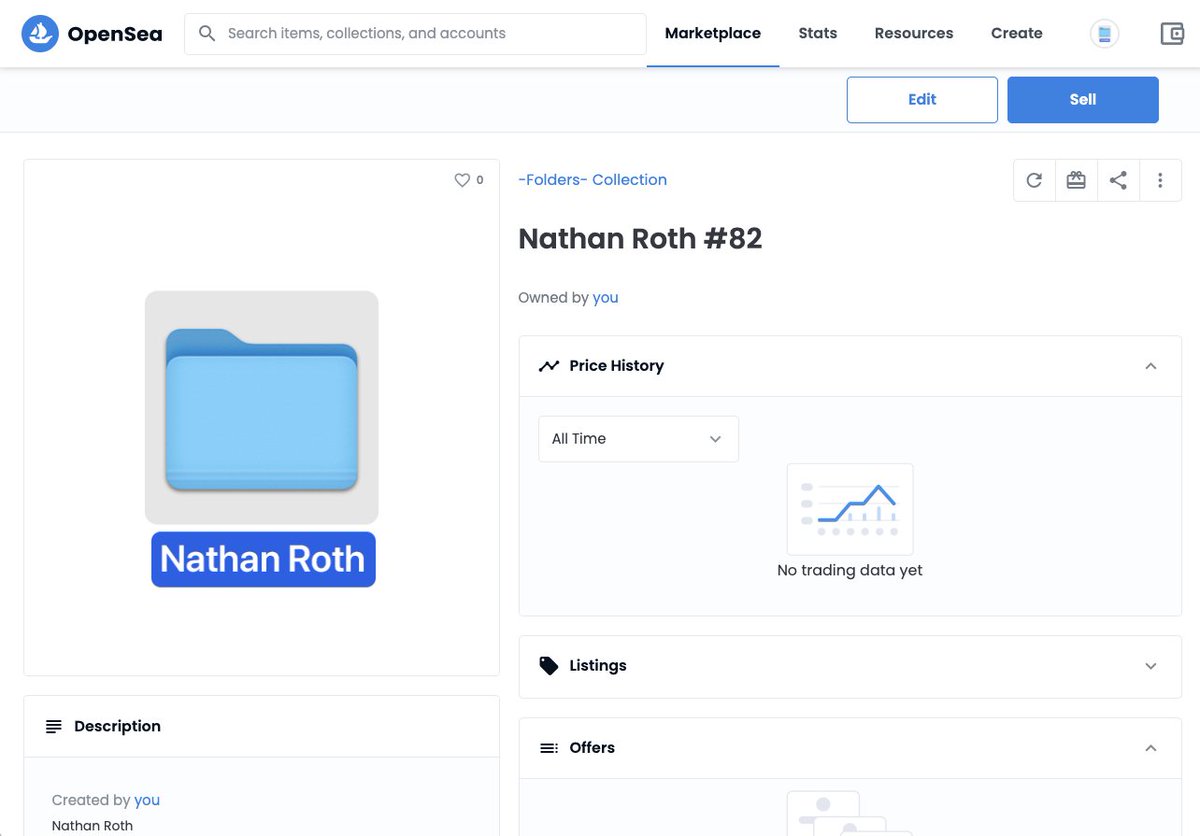1200x836 pixels.
Task: Open the more options three-dot menu
Action: (x=1160, y=181)
